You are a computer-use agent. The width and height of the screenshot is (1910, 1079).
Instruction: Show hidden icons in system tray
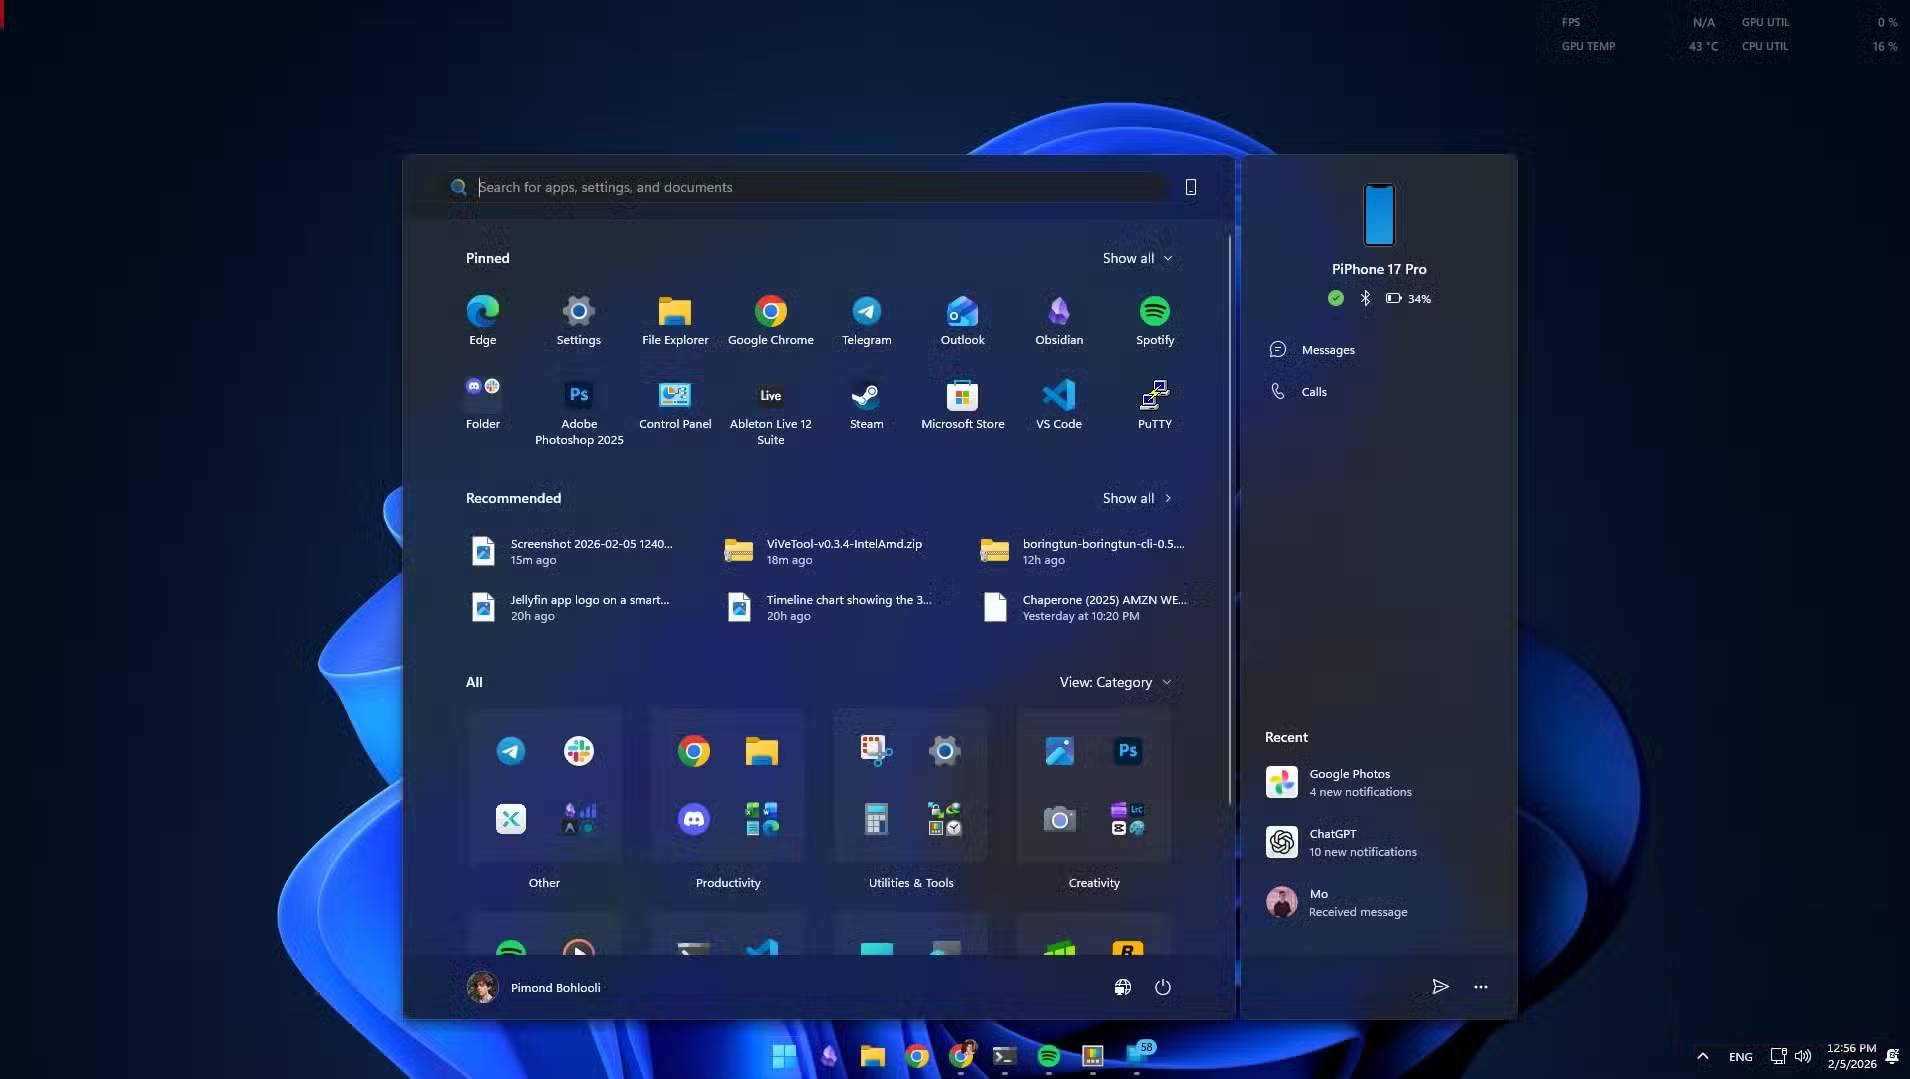click(x=1702, y=1056)
